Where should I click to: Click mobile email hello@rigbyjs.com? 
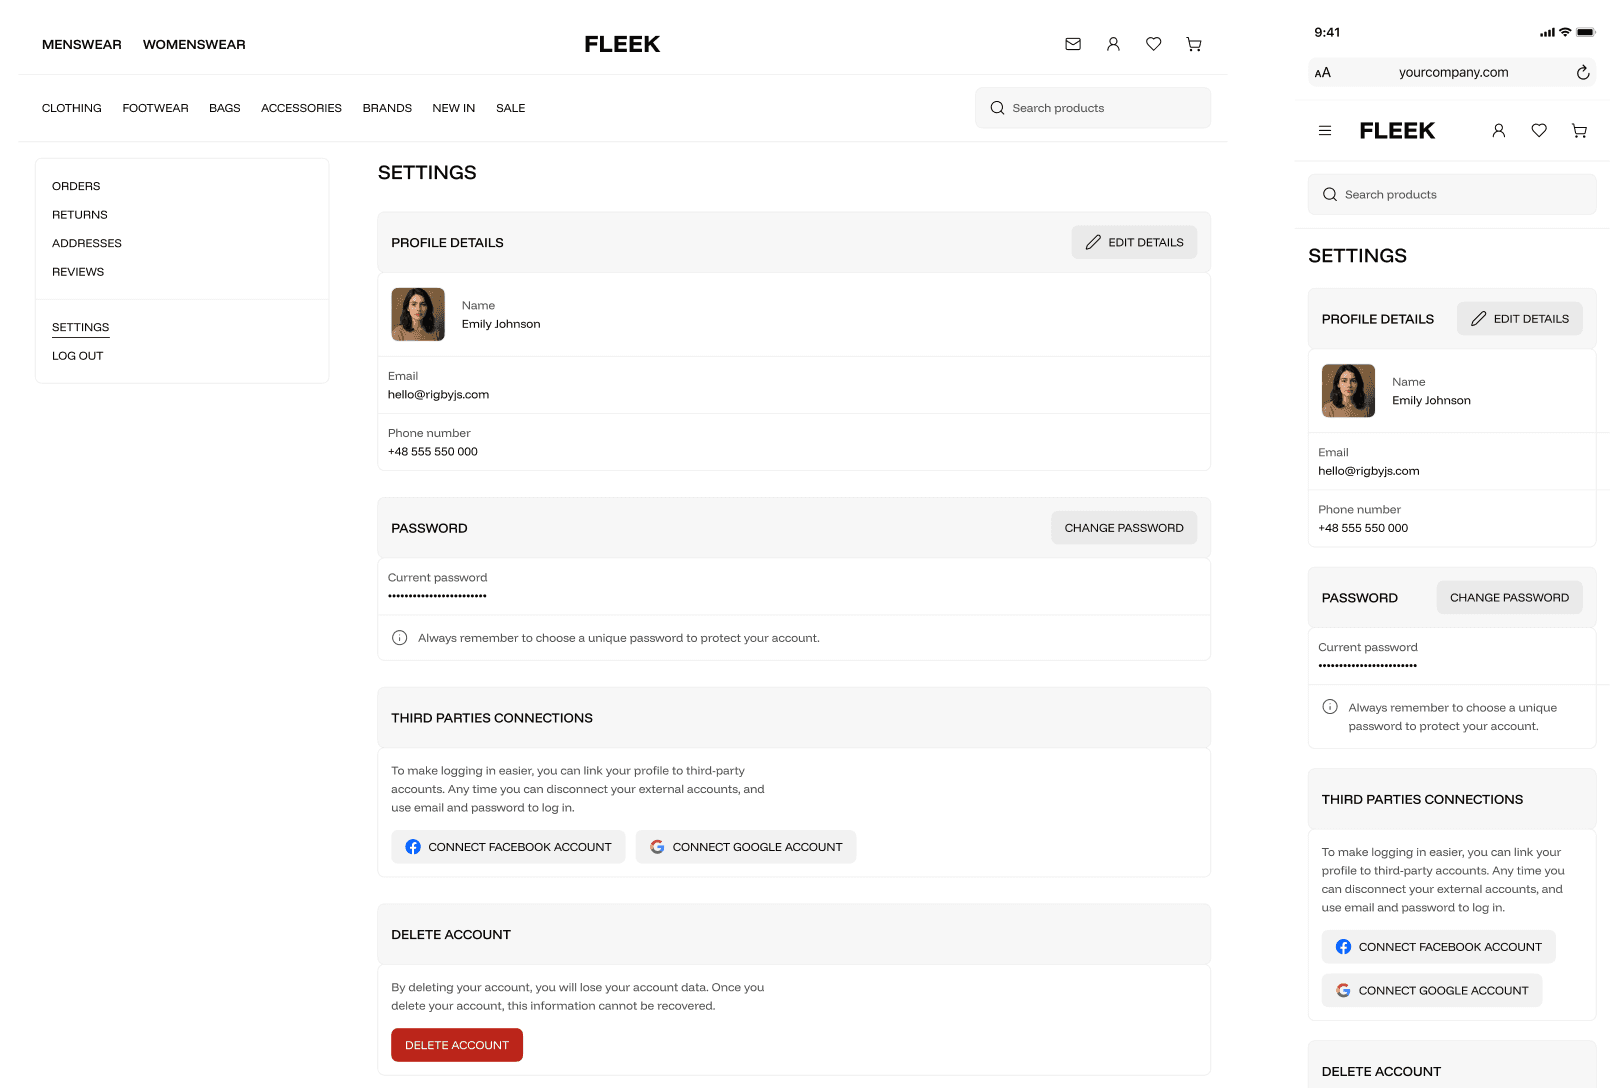point(1369,471)
